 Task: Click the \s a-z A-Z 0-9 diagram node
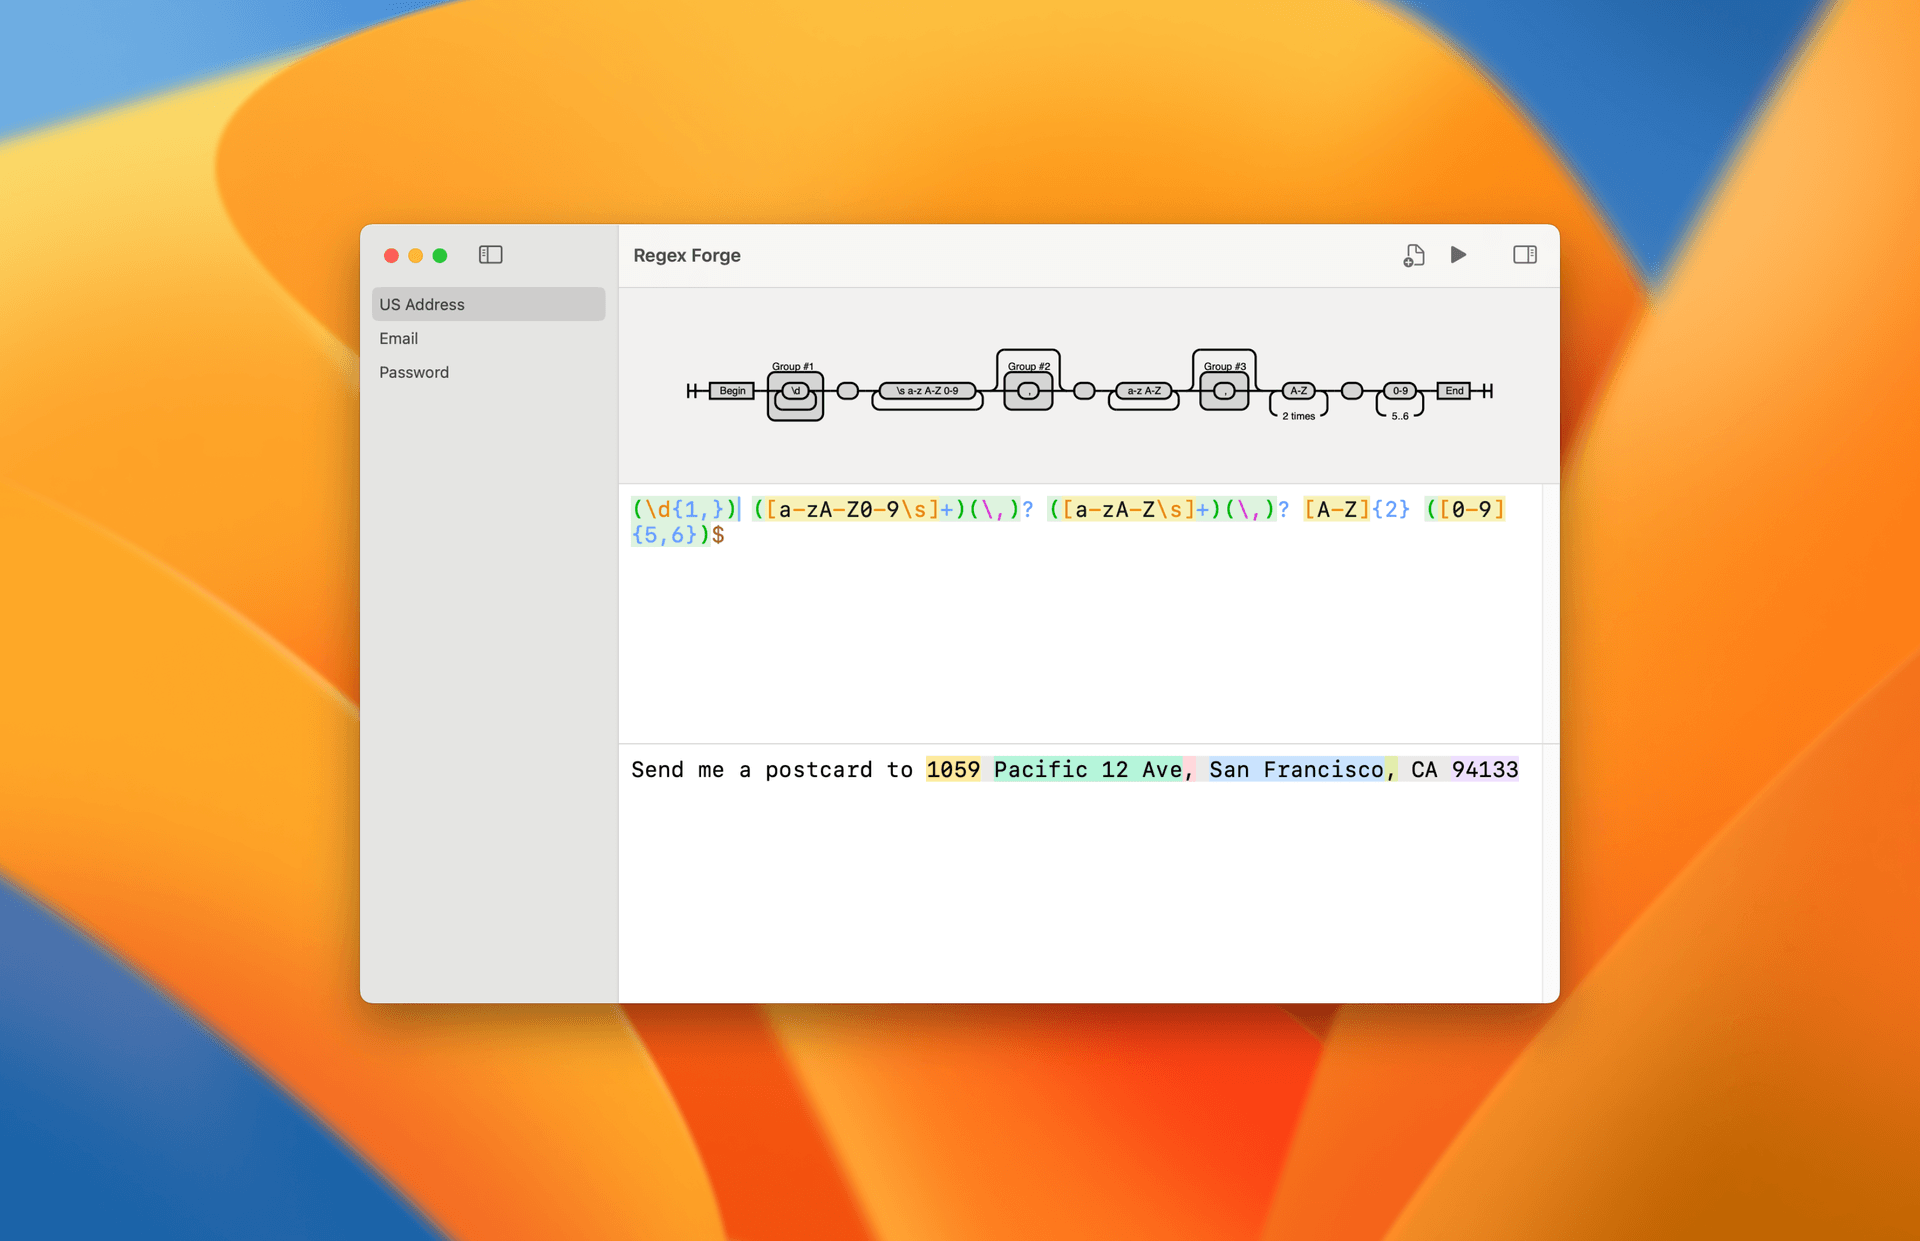tap(927, 391)
